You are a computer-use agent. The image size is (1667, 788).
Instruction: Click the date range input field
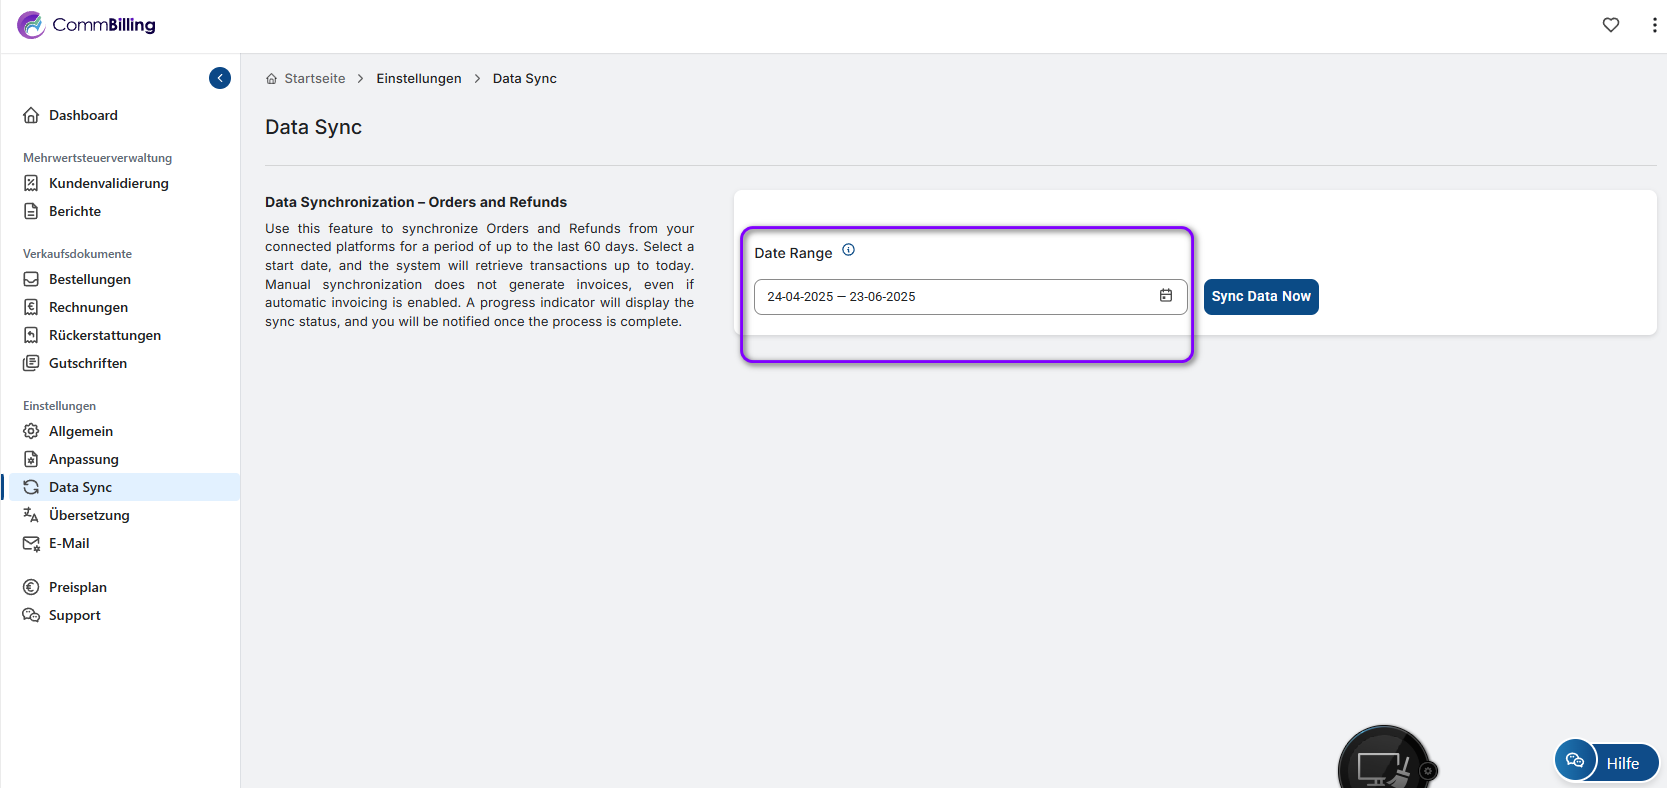click(x=950, y=297)
